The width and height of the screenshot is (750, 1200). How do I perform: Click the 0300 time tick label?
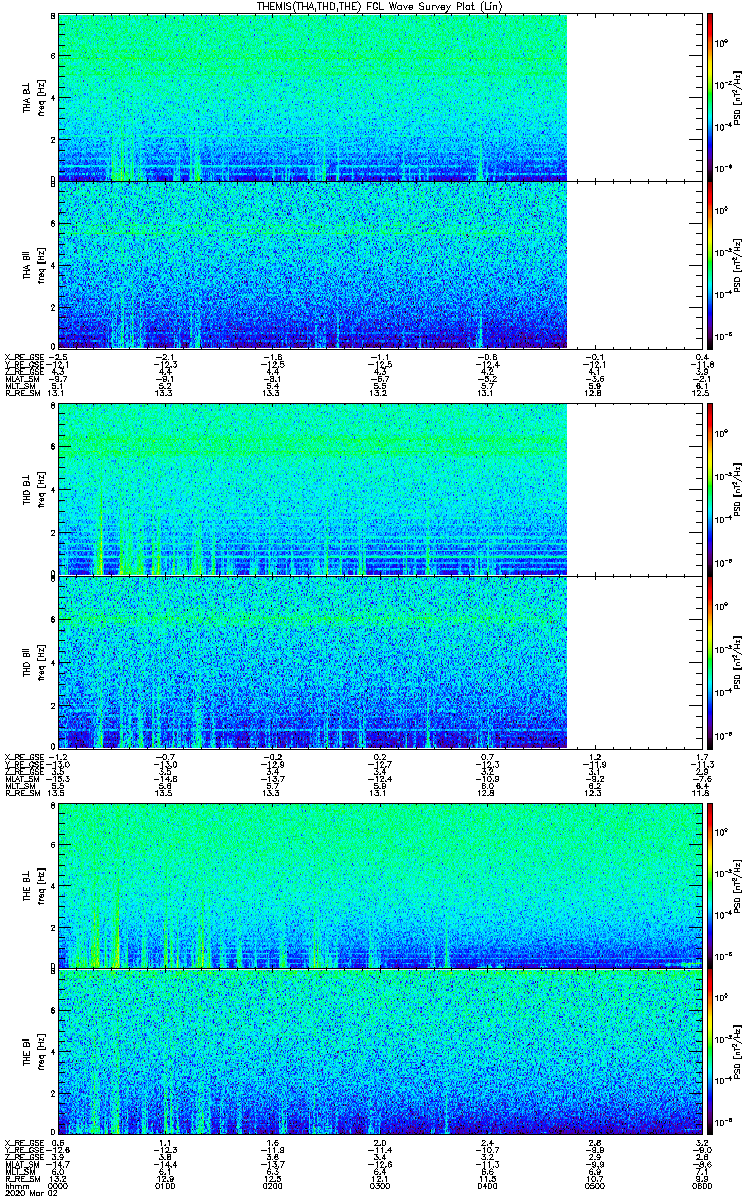(379, 1185)
